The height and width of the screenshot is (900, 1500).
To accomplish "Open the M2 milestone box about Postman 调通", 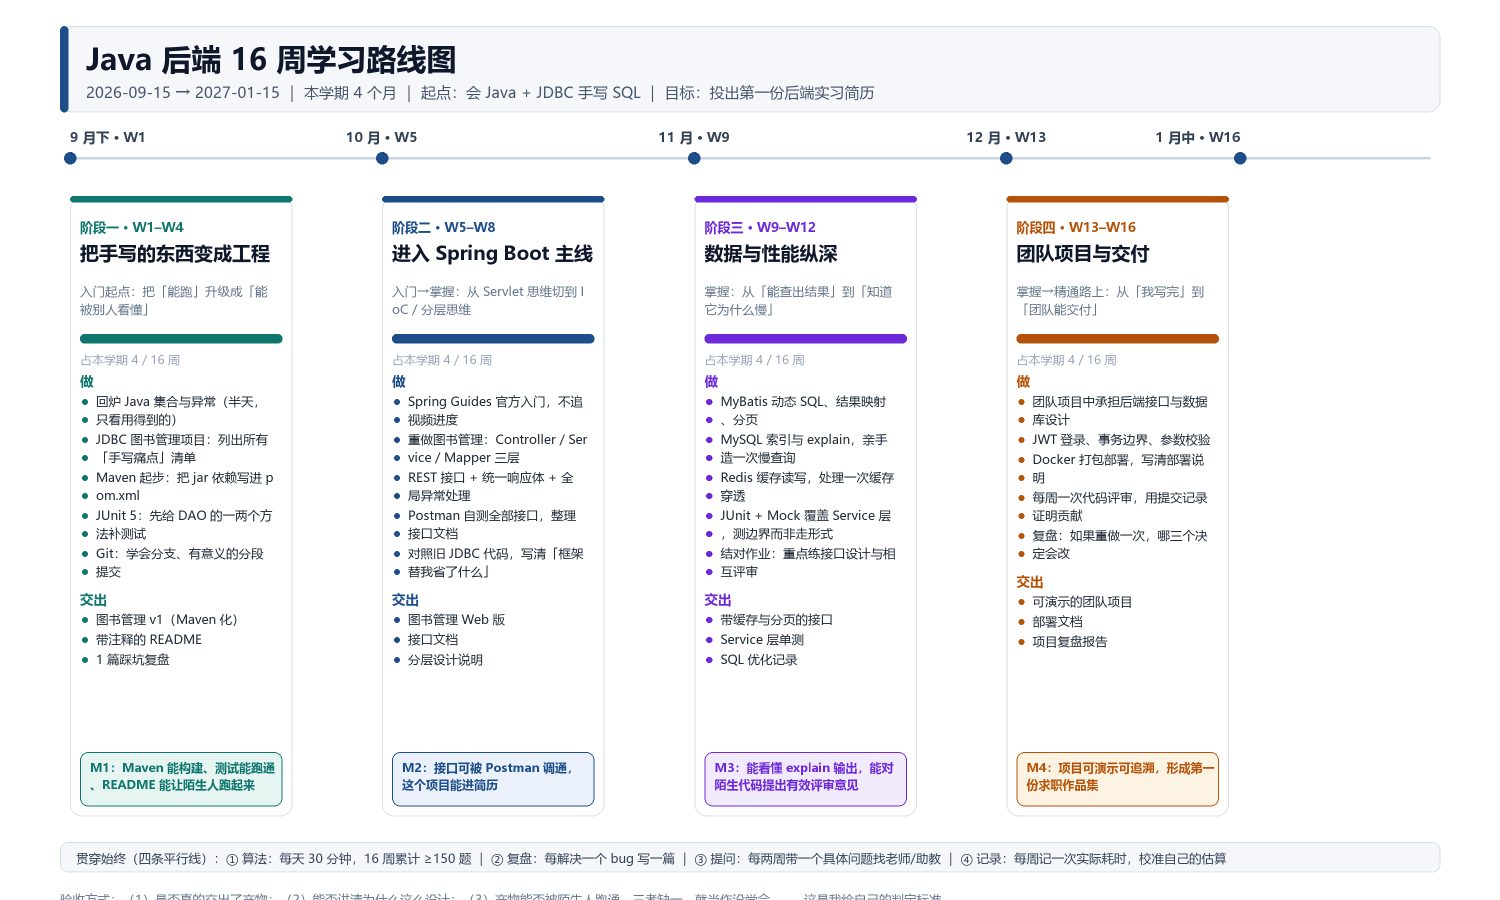I will (493, 779).
